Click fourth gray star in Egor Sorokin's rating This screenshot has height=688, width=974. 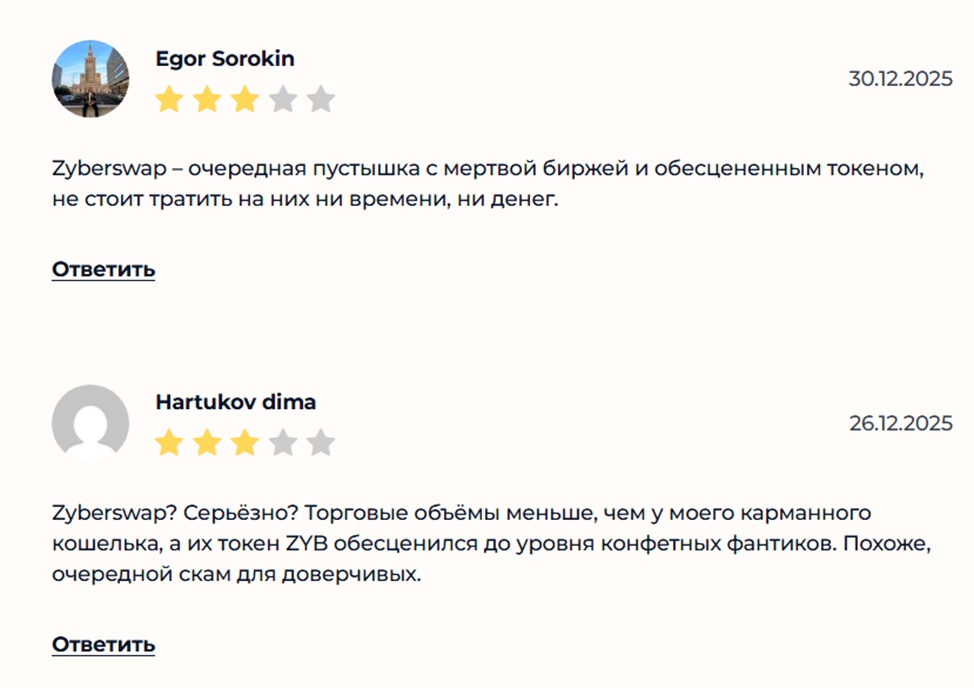(283, 100)
